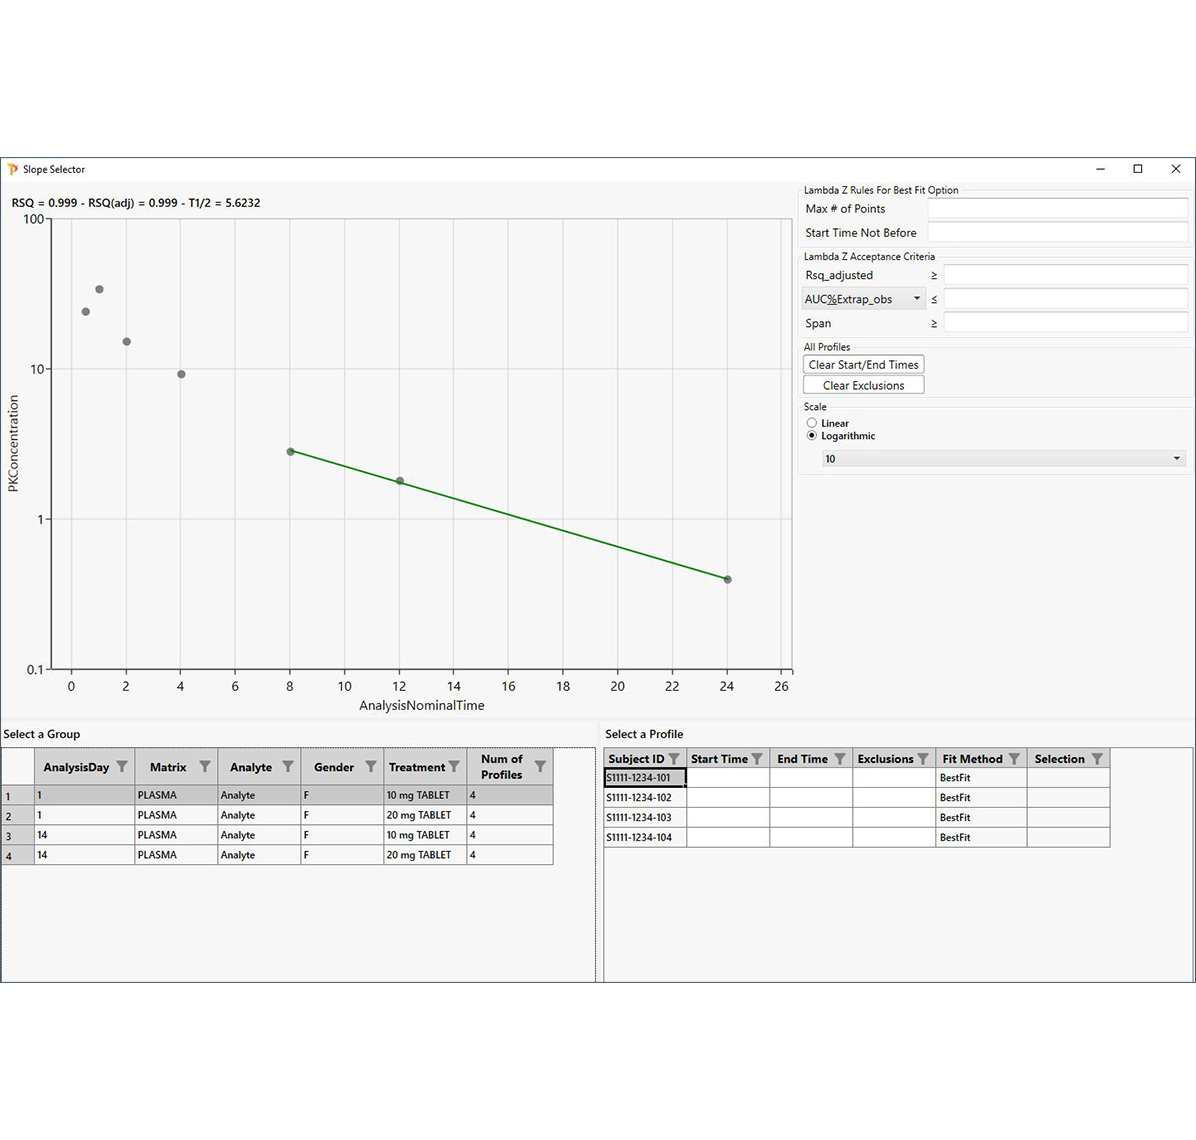1196x1140 pixels.
Task: Select group row 4 header
Action: [x=18, y=855]
